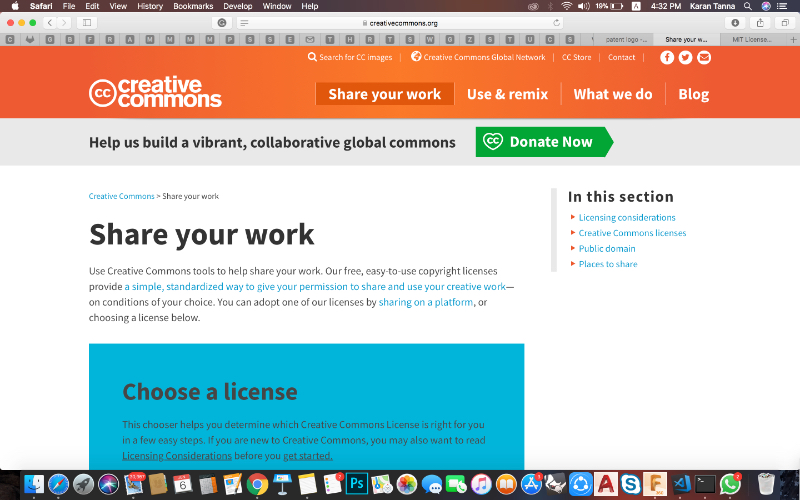Open the File menu

point(68,6)
